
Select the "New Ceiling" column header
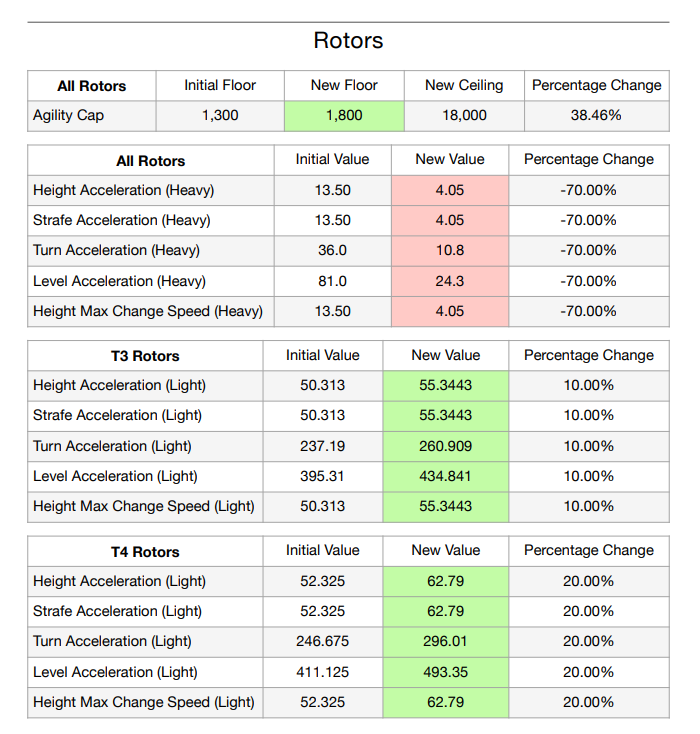coord(464,85)
